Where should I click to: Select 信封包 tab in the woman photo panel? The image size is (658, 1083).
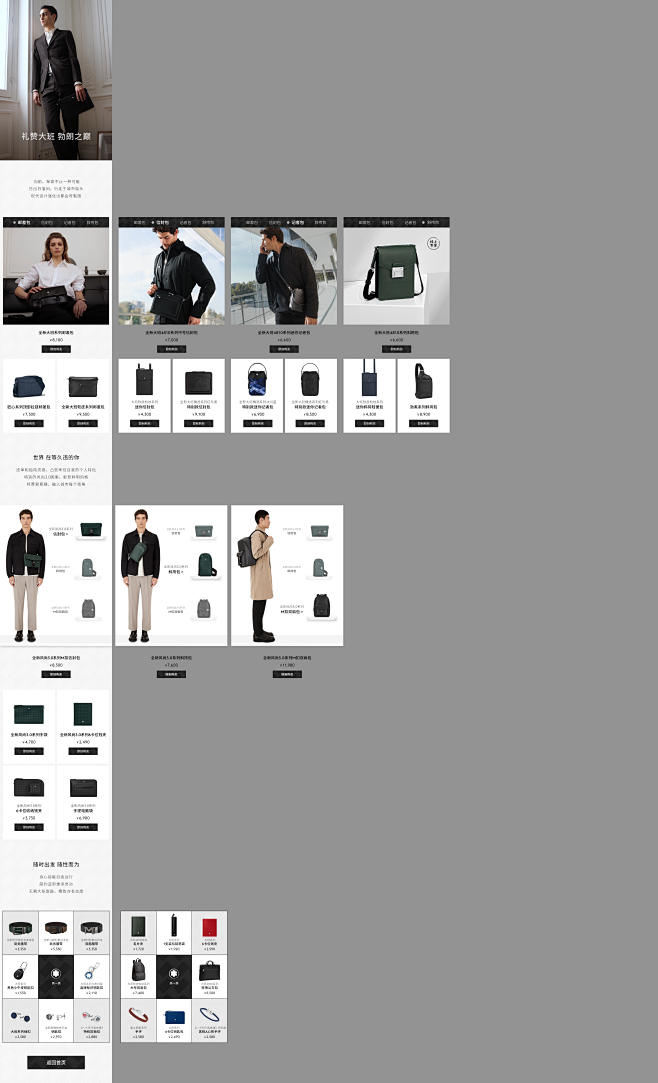[x=47, y=222]
